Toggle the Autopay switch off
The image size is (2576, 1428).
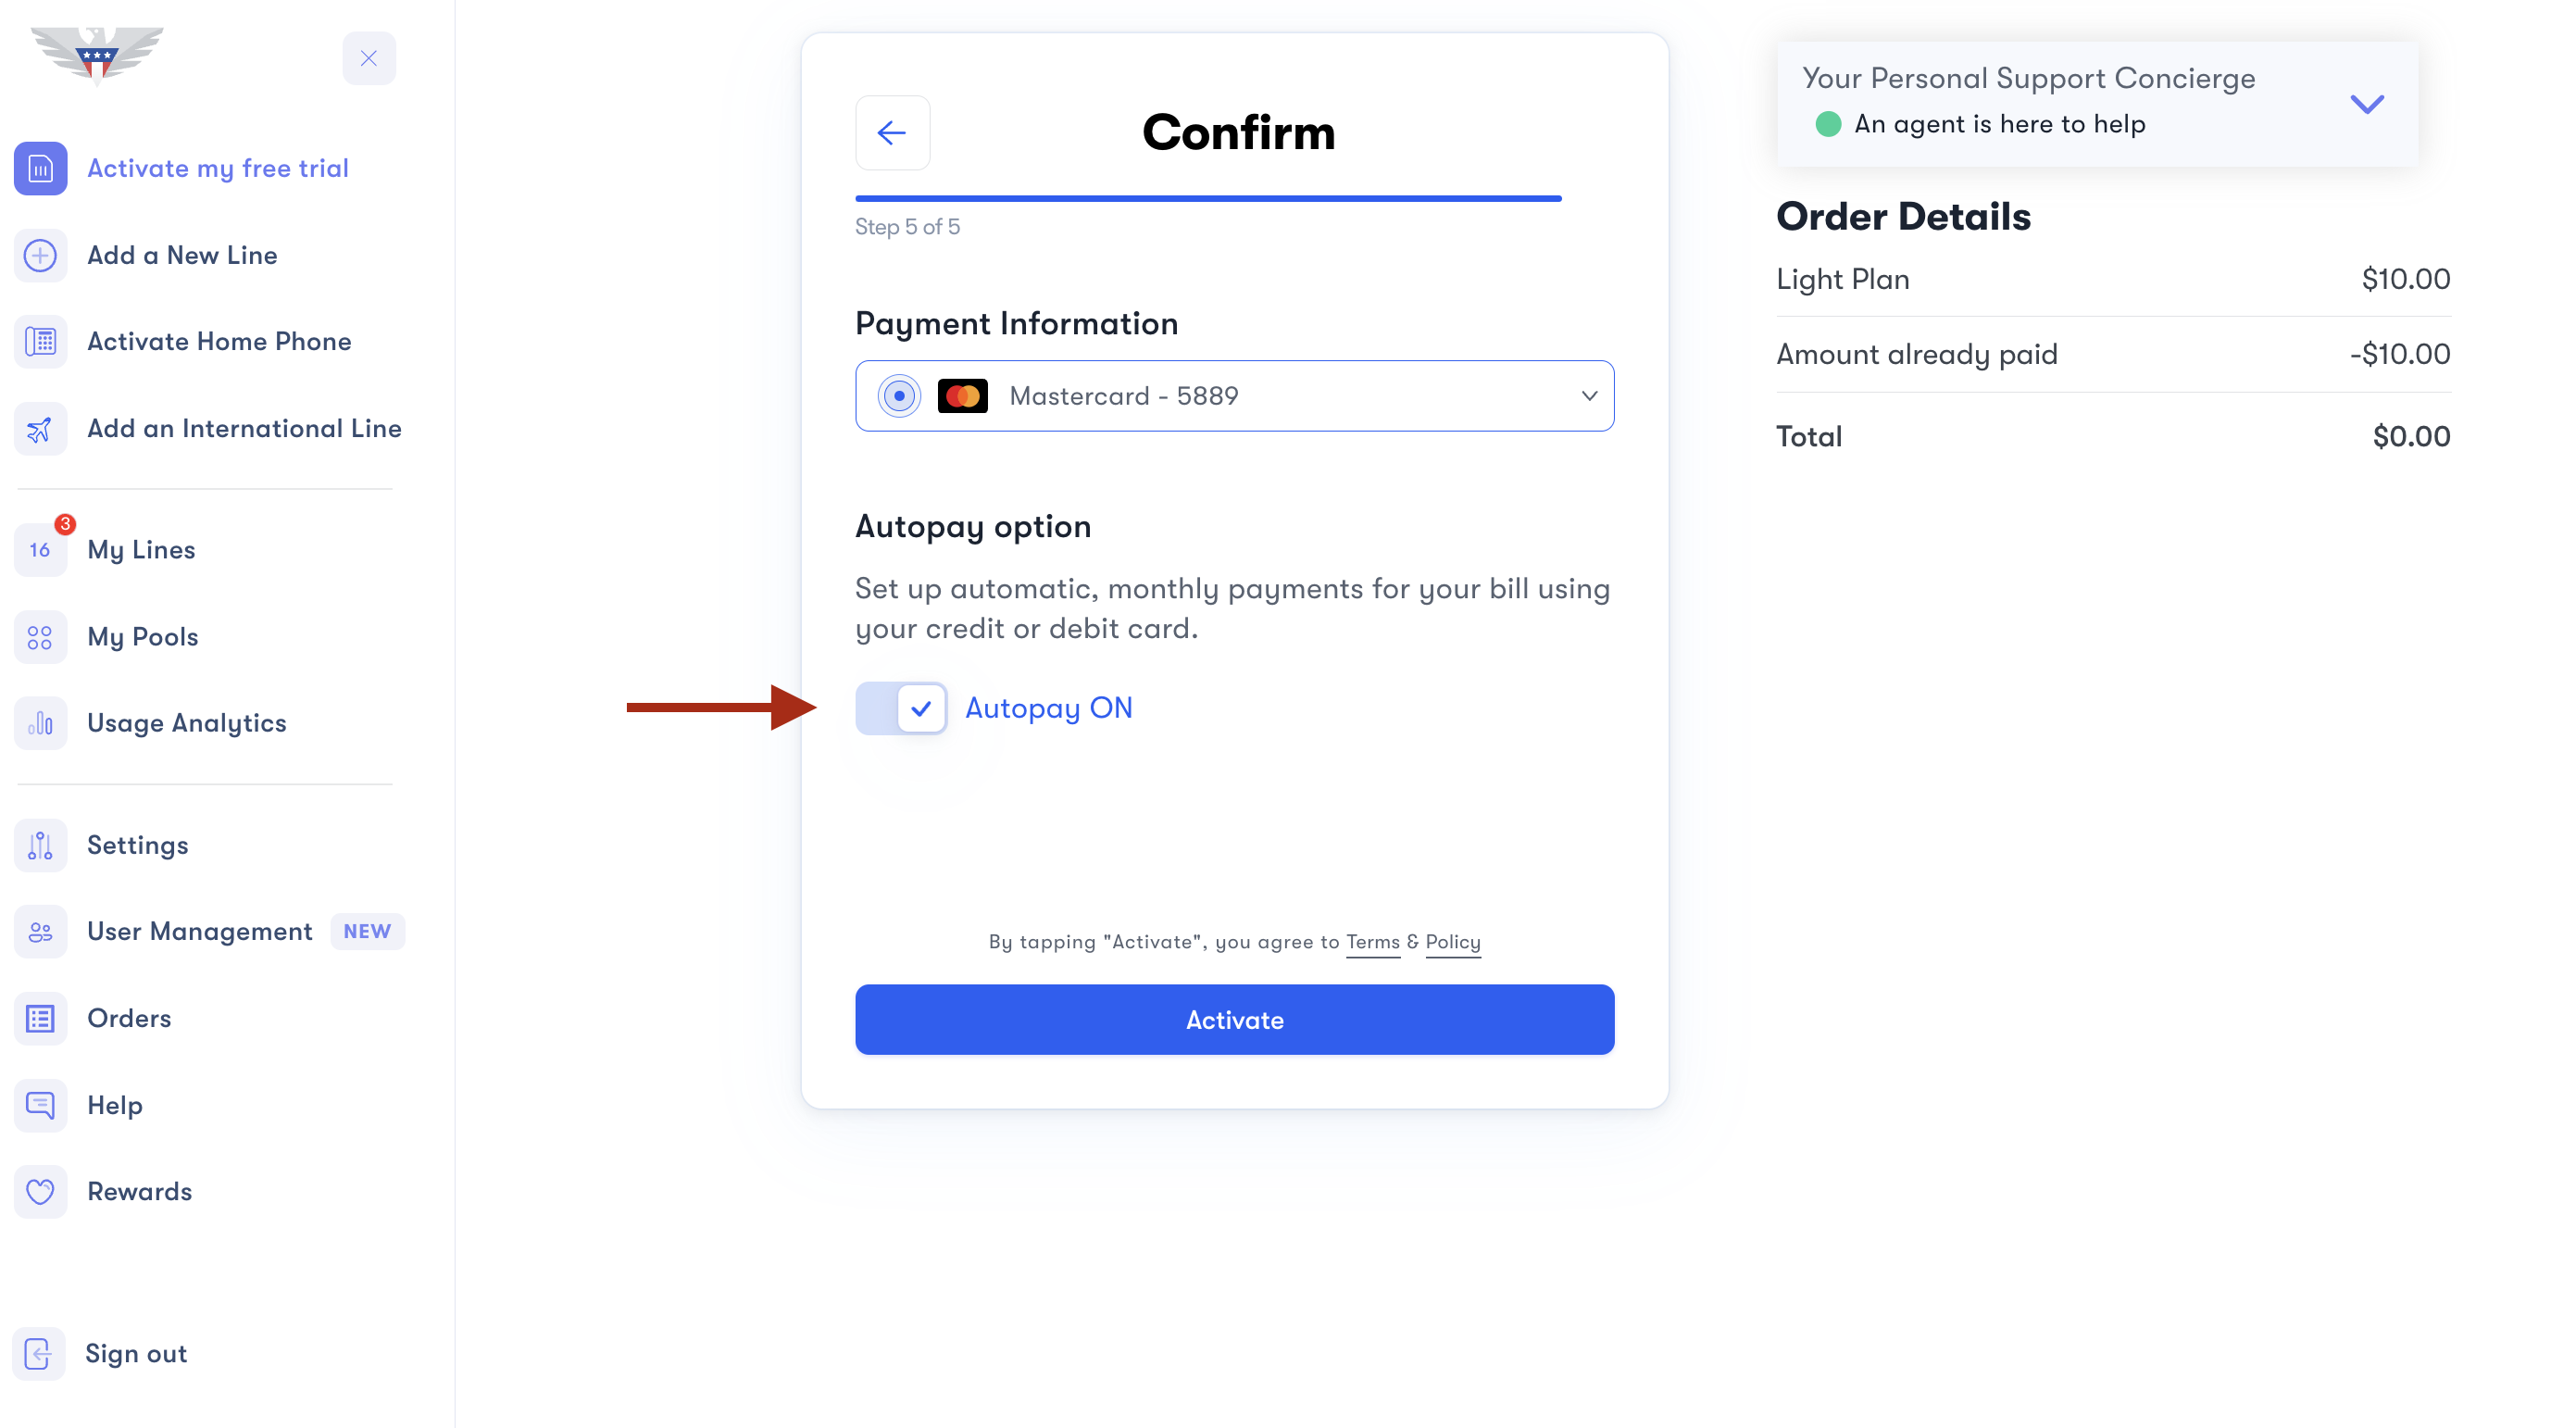901,708
